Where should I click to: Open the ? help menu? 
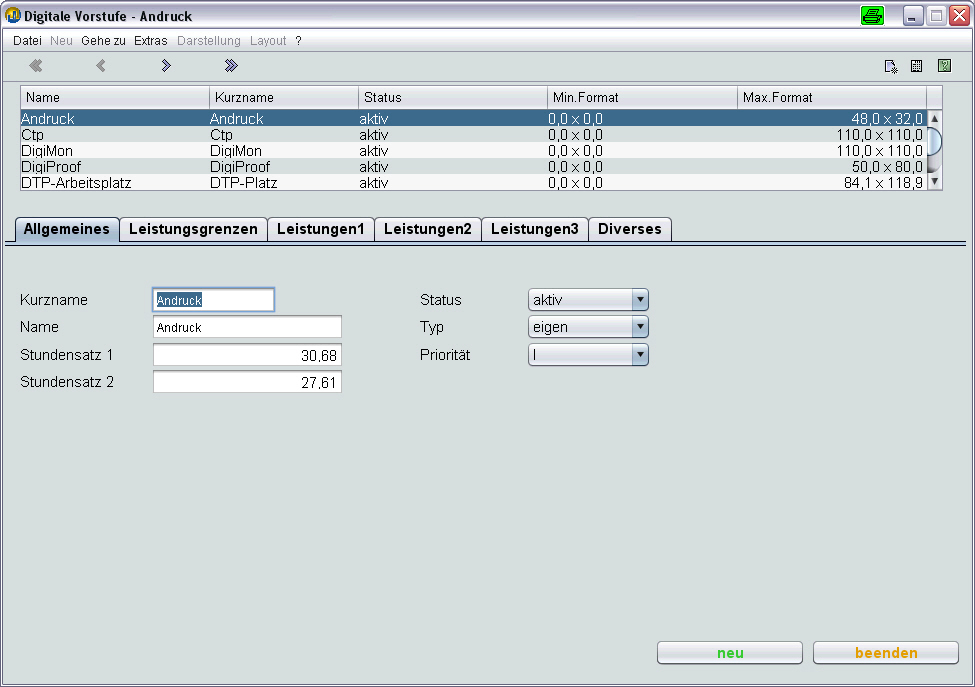click(298, 40)
